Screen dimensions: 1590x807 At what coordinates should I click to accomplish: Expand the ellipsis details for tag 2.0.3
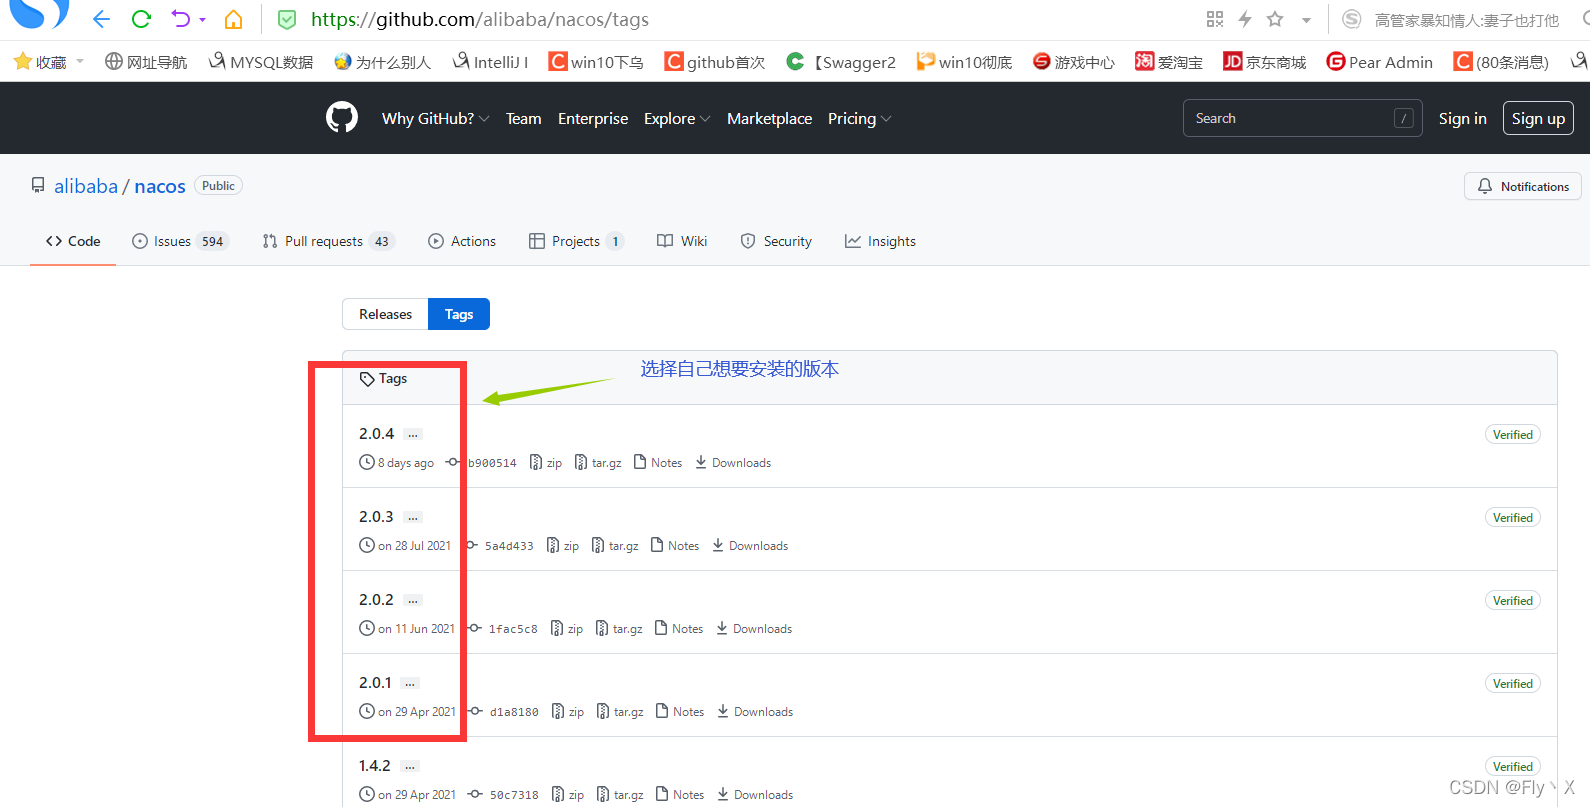click(x=413, y=517)
